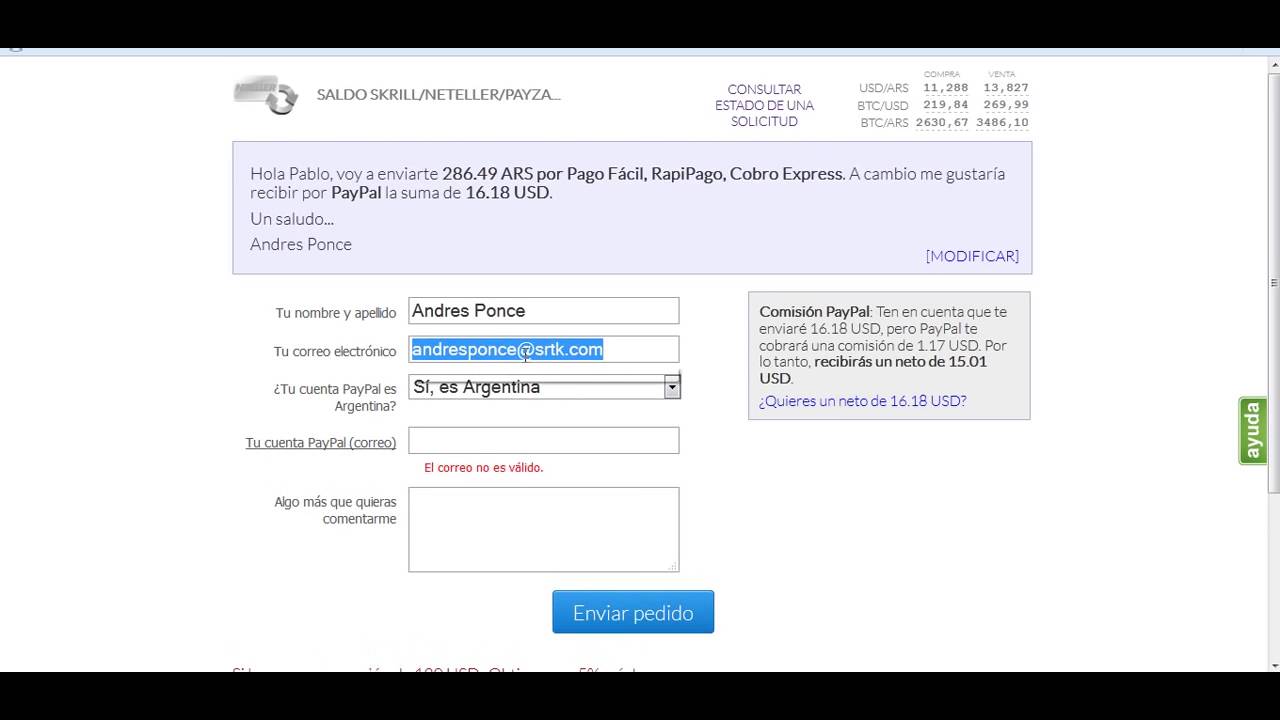Click the error text El correo no es válido.
Screen dimensions: 1280x720
(x=484, y=467)
